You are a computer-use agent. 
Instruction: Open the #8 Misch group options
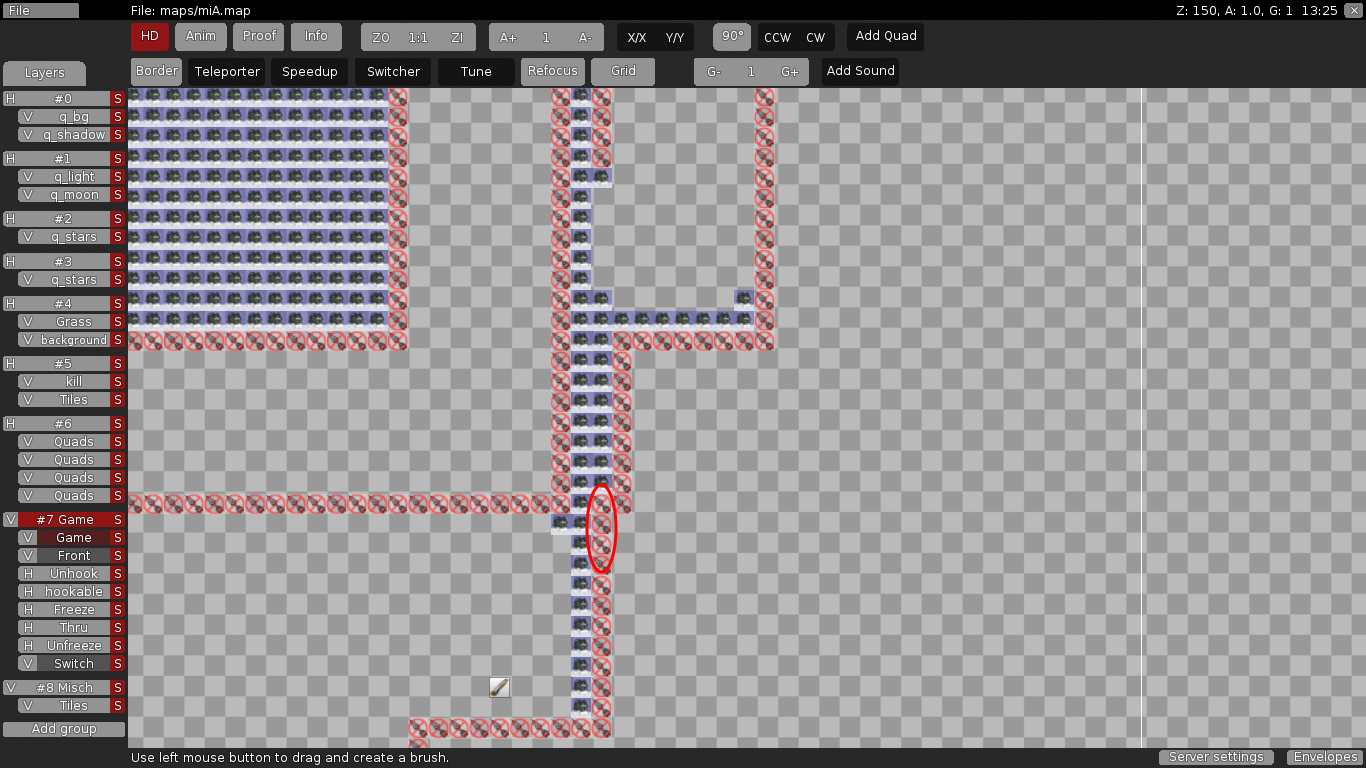pyautogui.click(x=64, y=688)
